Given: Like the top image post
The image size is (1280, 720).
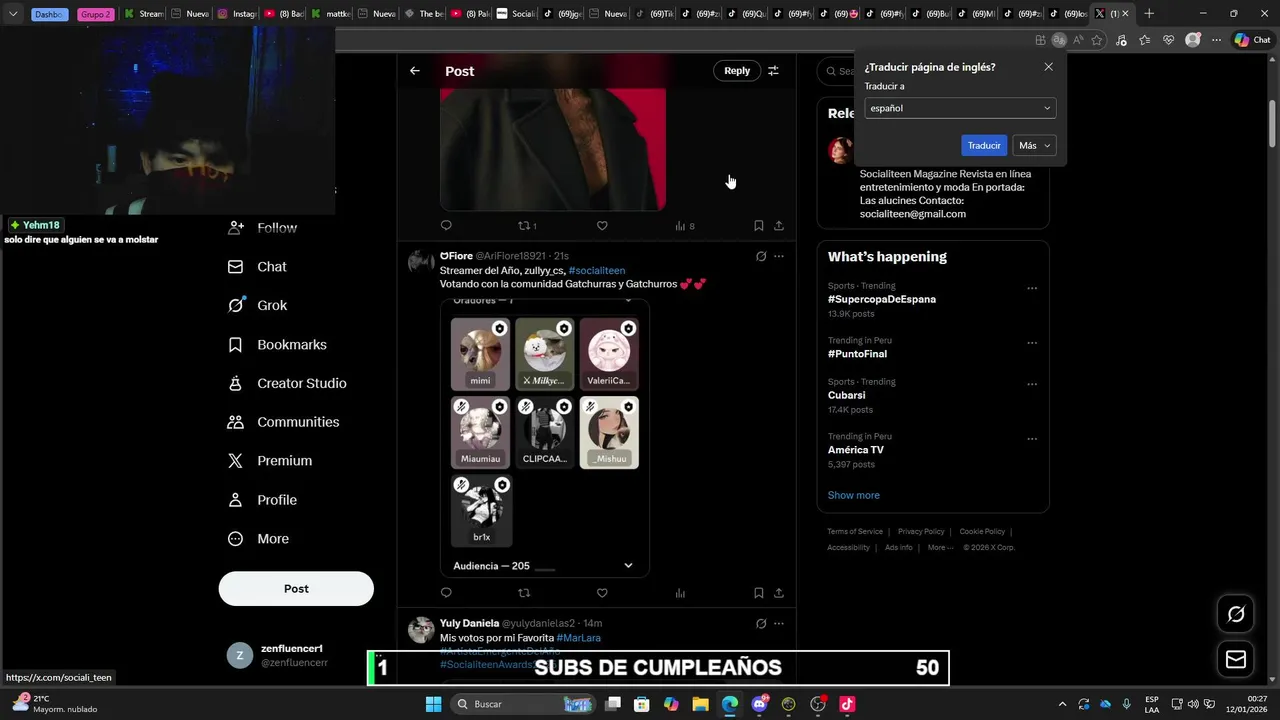Looking at the screenshot, I should [x=602, y=226].
